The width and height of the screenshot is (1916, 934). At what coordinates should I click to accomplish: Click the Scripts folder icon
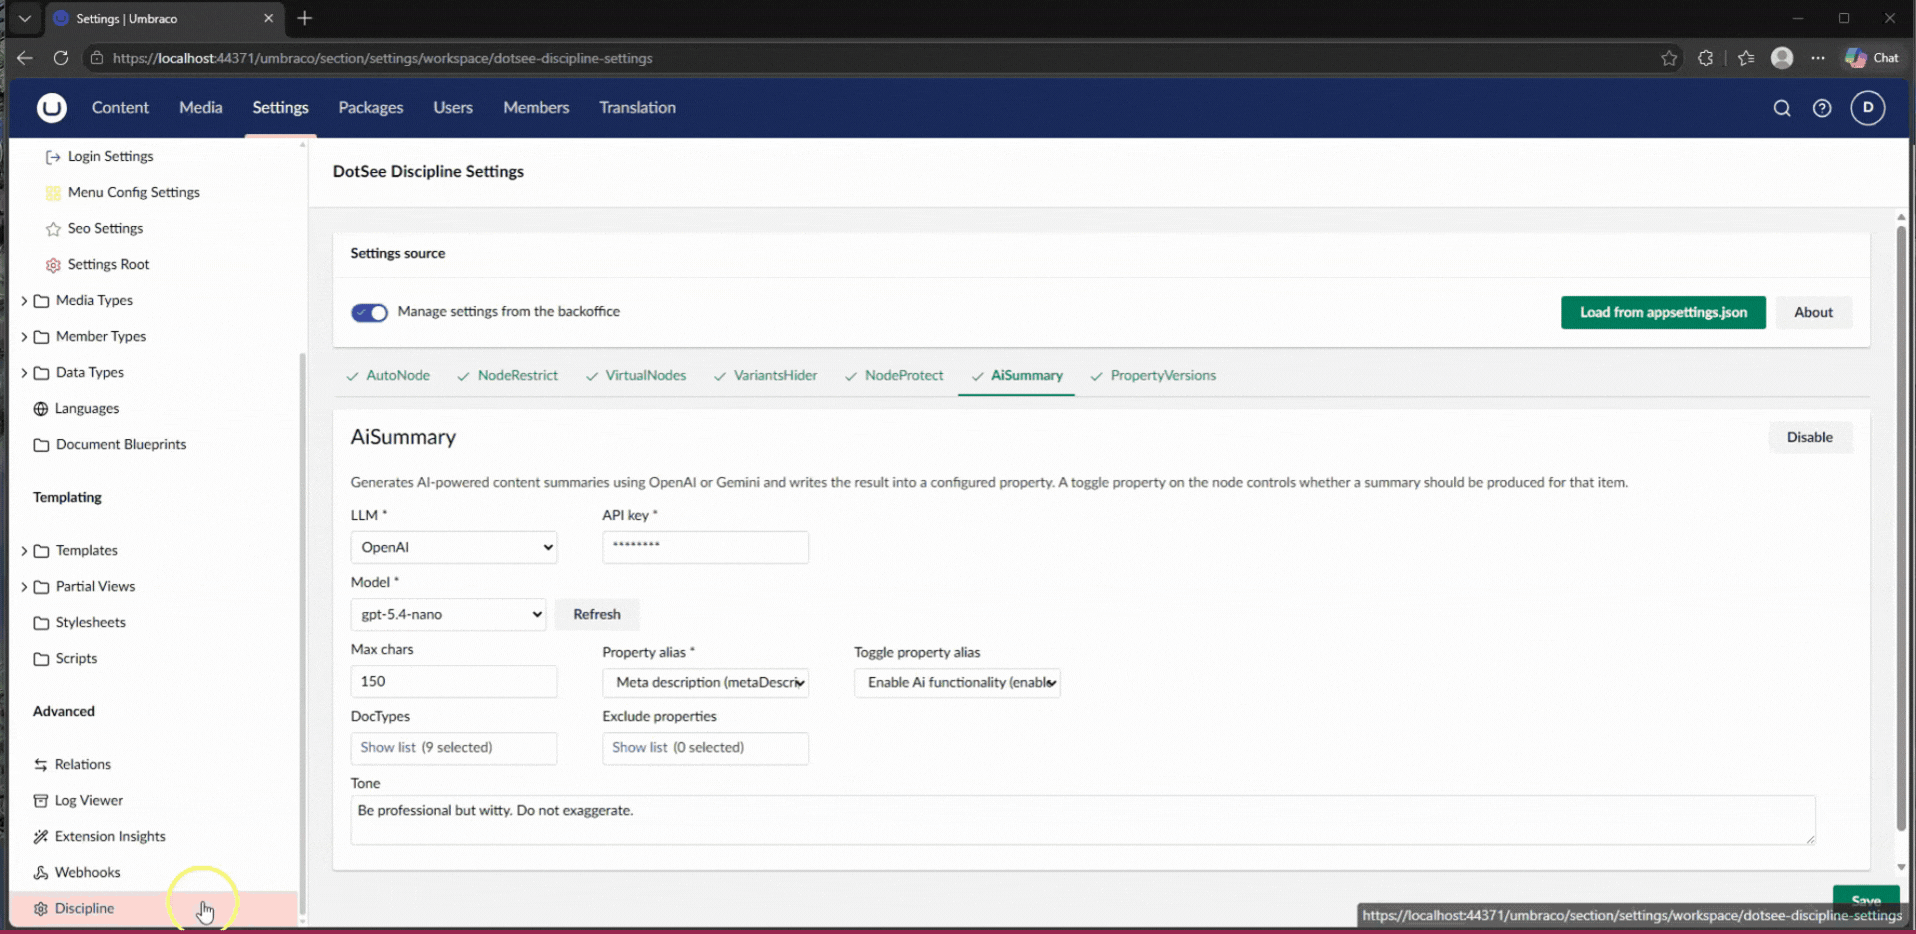[x=41, y=659]
